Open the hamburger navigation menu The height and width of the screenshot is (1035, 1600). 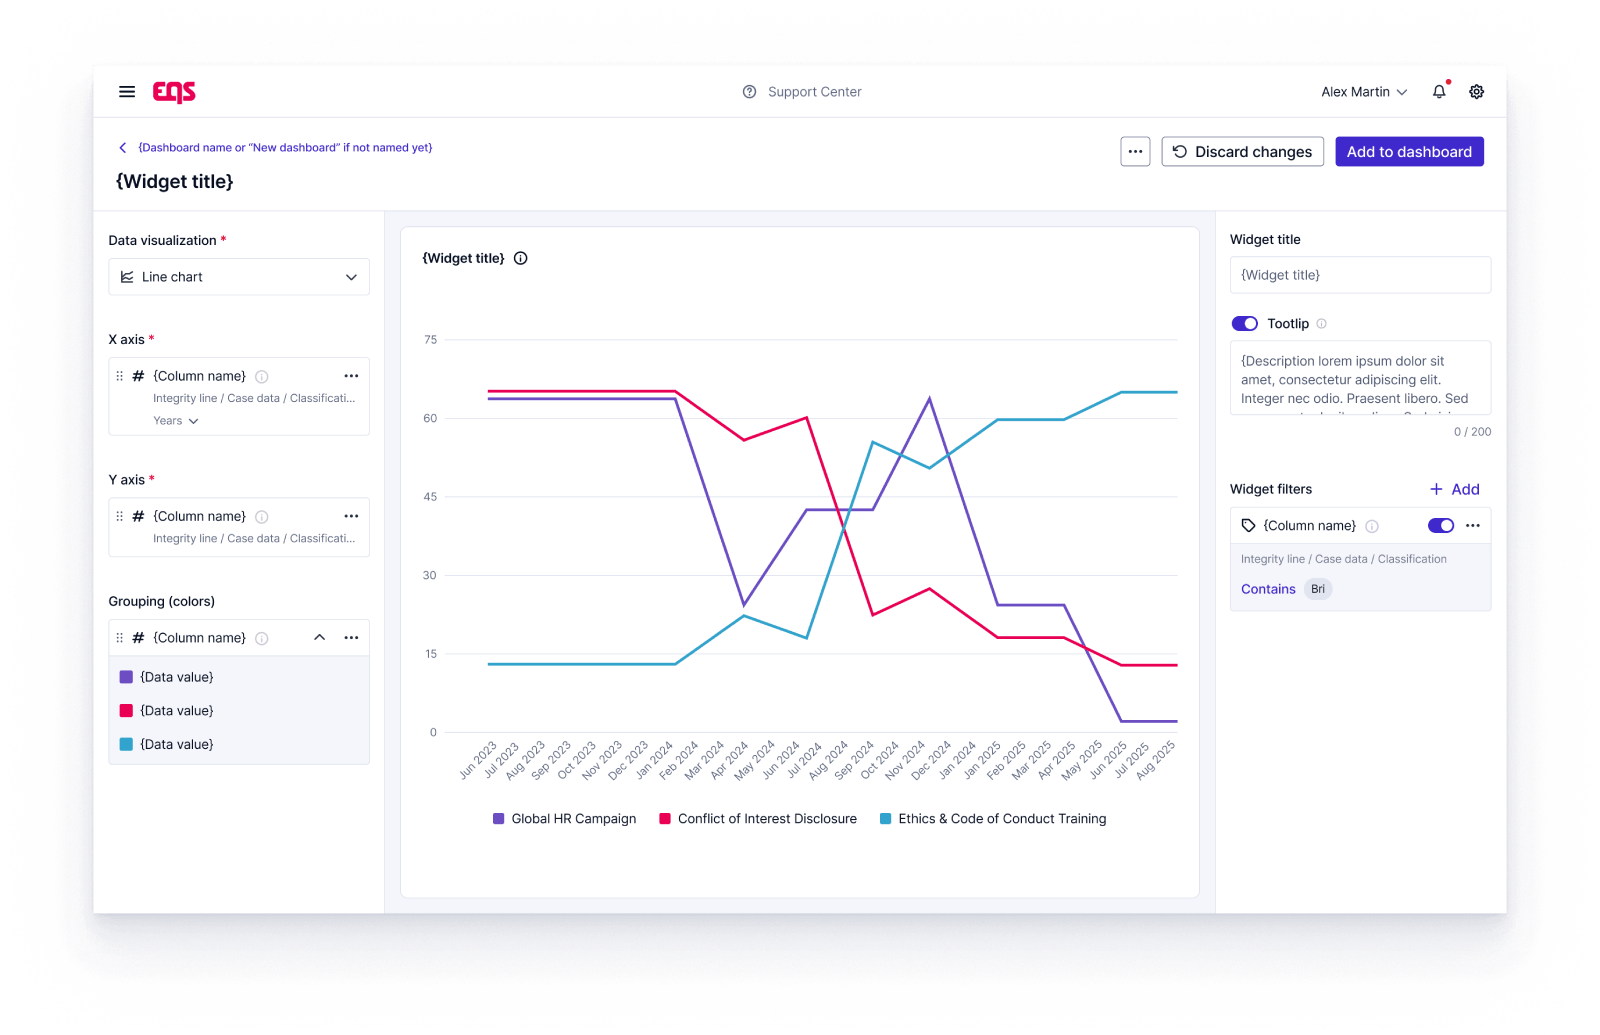click(127, 92)
